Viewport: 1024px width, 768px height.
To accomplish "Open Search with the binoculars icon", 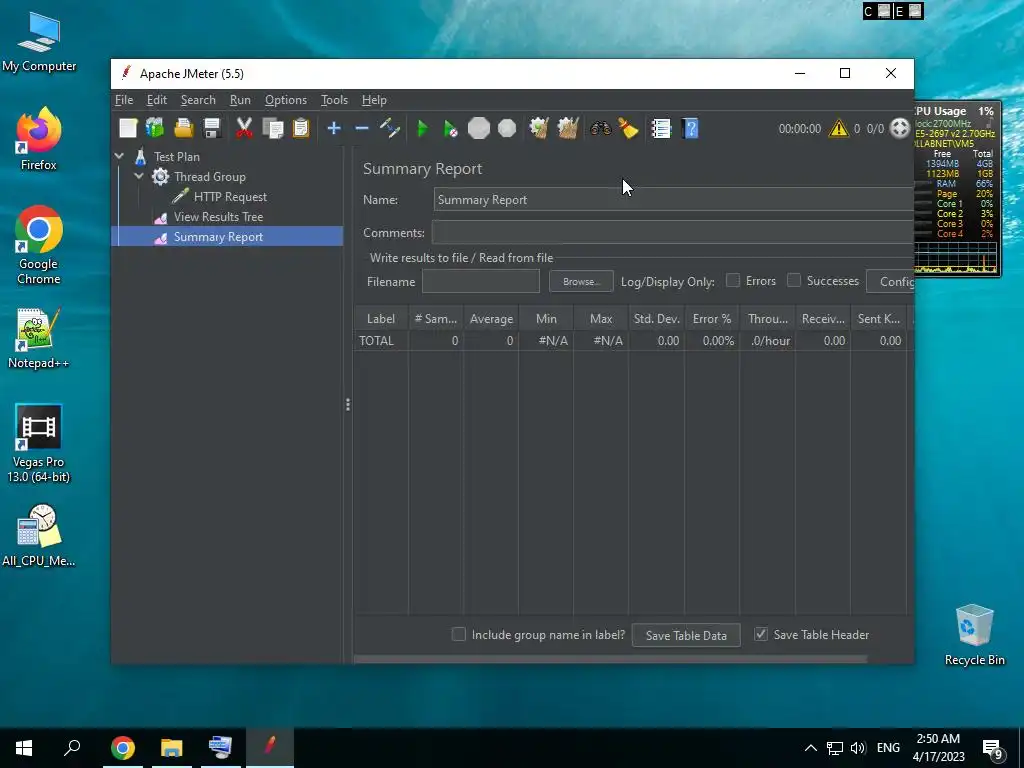I will [600, 128].
